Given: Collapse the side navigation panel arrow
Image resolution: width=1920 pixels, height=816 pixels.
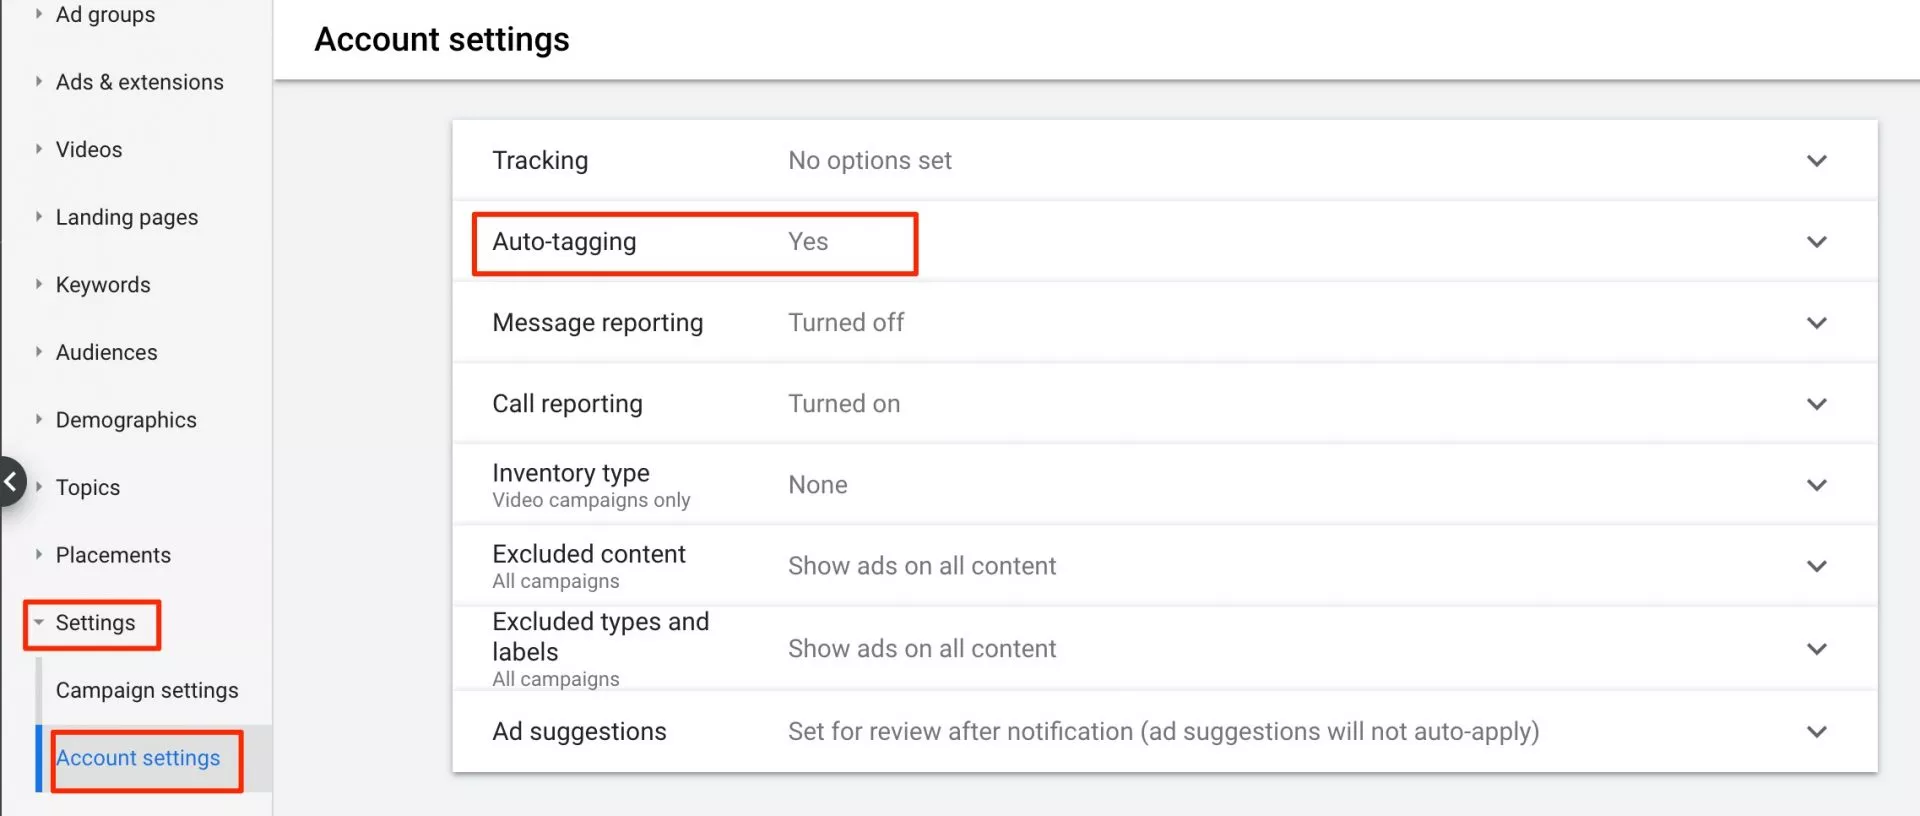Looking at the screenshot, I should [x=11, y=482].
